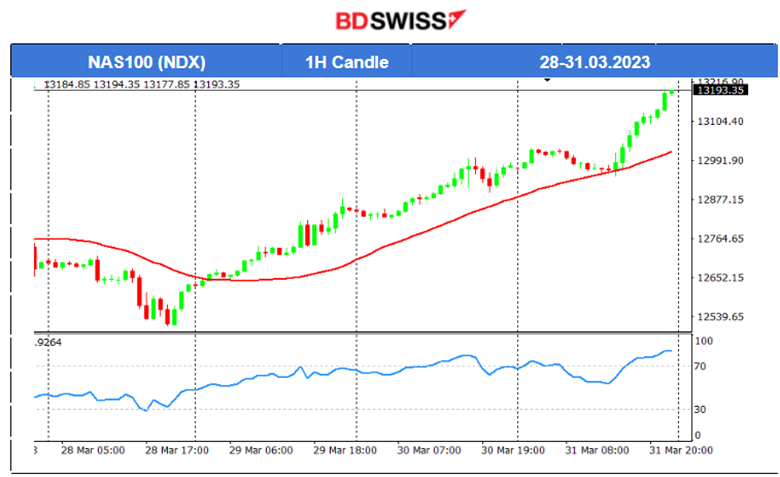This screenshot has width=780, height=477.
Task: Click the RSI 30 level label
Action: click(700, 409)
